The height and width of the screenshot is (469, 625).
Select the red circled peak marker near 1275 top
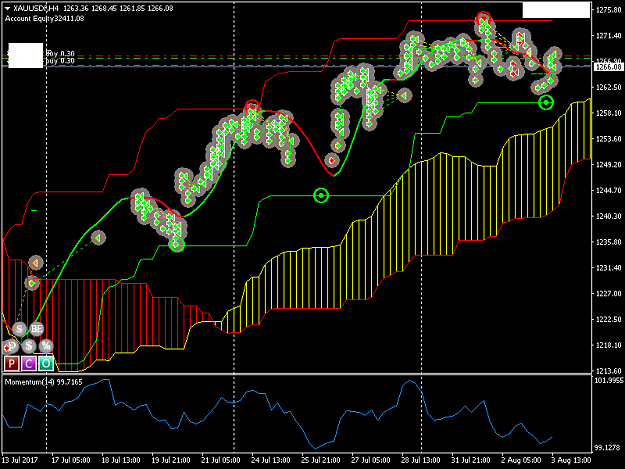click(x=483, y=18)
